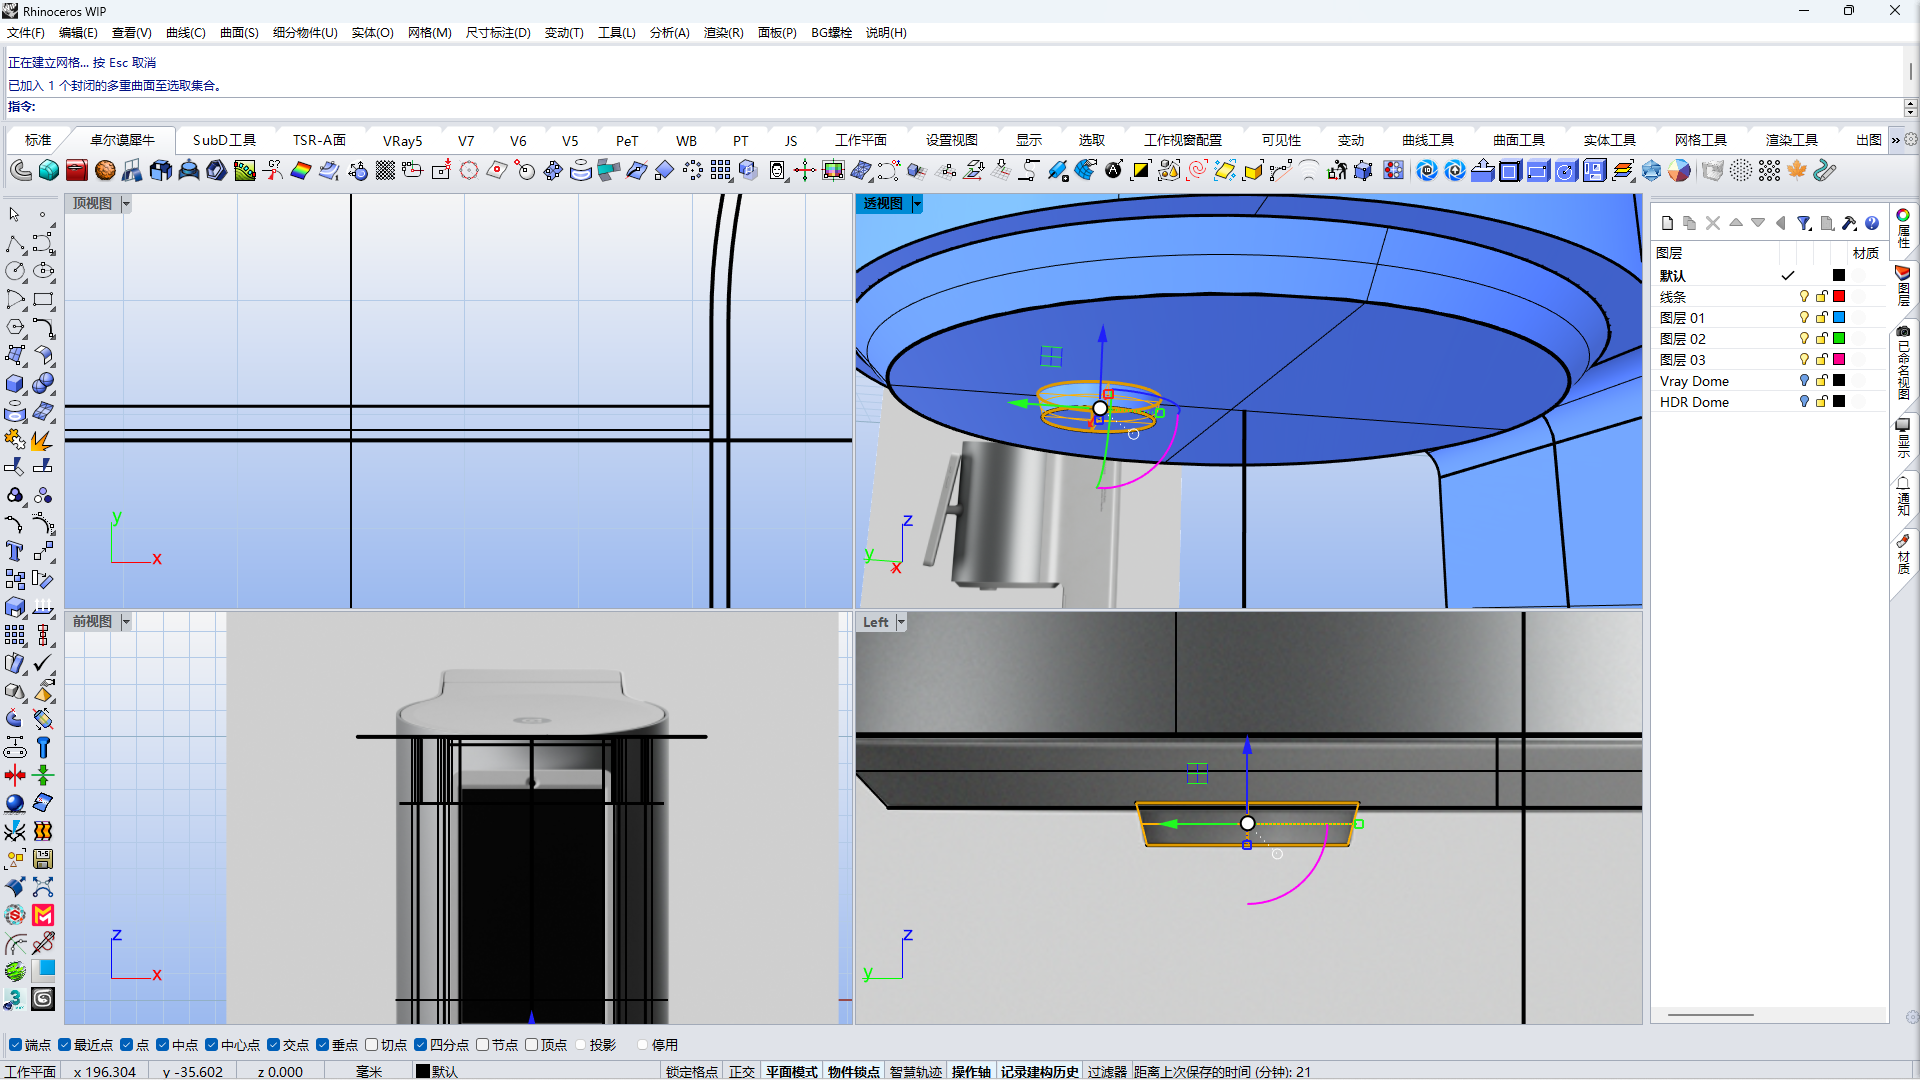Image resolution: width=1920 pixels, height=1080 pixels.
Task: Click the Circle tool icon
Action: point(15,272)
